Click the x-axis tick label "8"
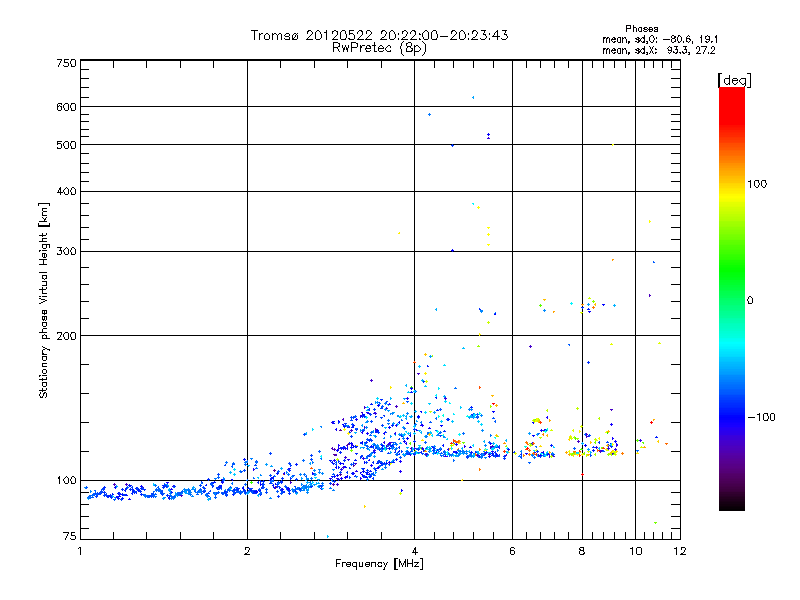This screenshot has width=800, height=600. point(582,551)
